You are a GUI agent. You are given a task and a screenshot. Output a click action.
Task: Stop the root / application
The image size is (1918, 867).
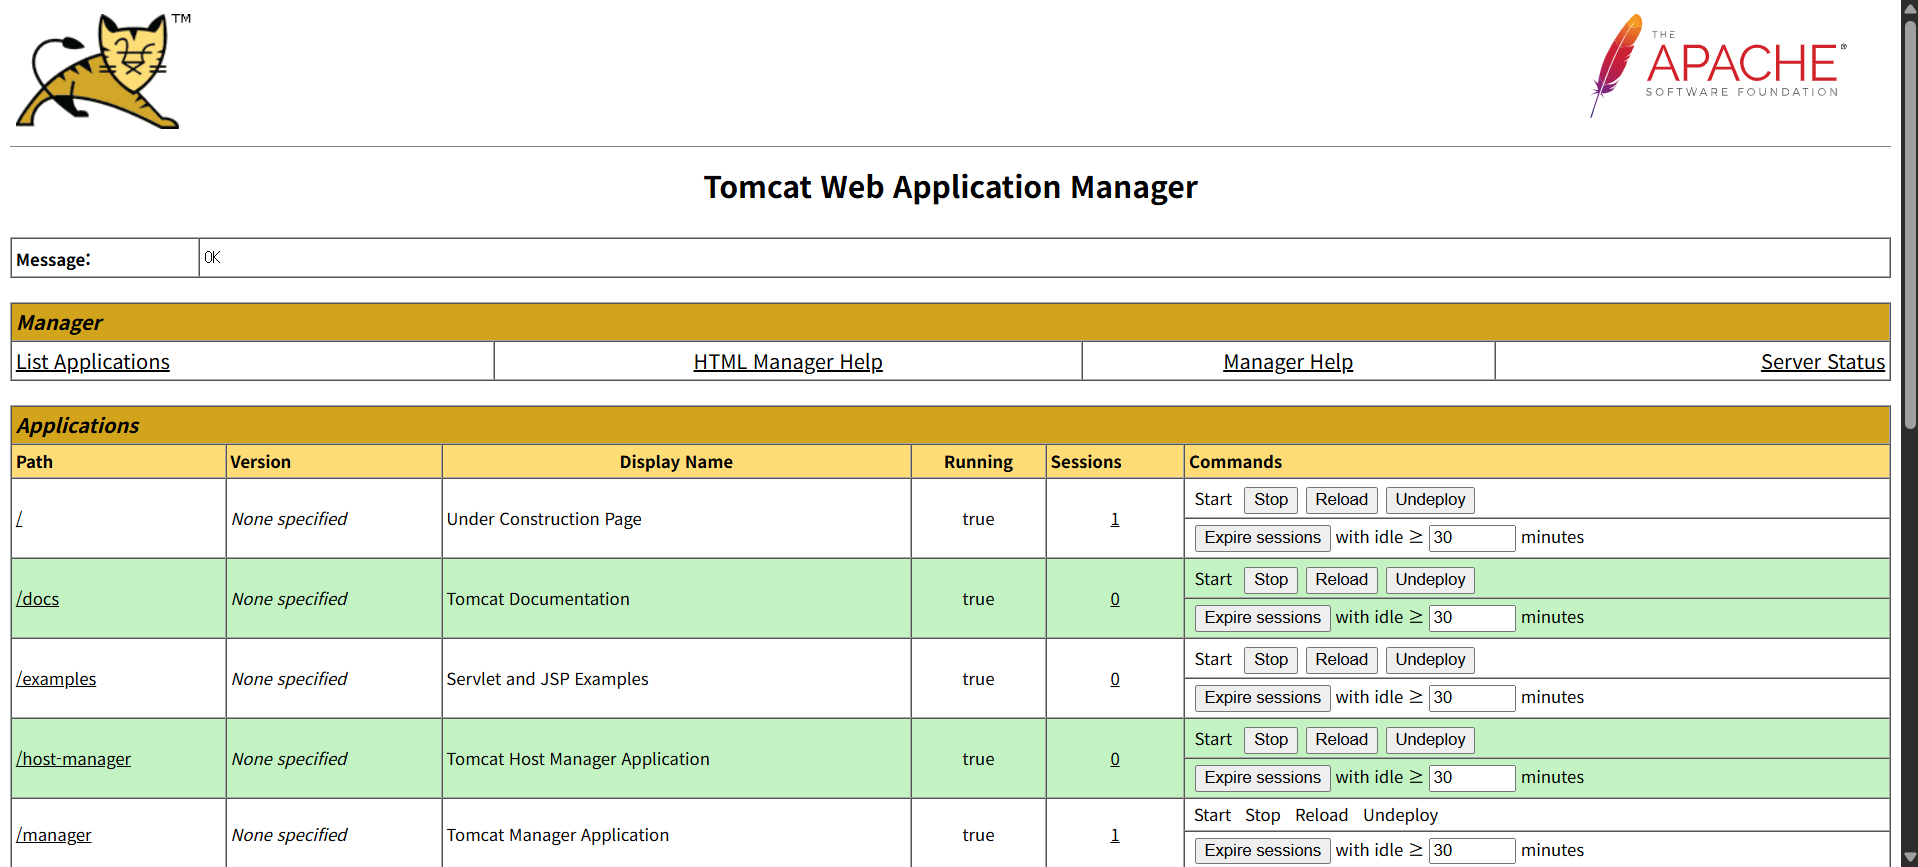[1271, 500]
